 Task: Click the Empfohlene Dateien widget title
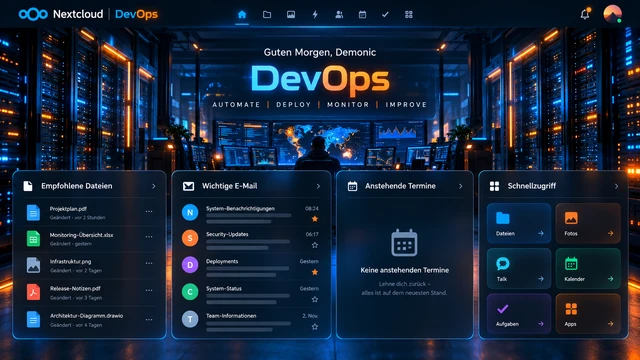[77, 186]
